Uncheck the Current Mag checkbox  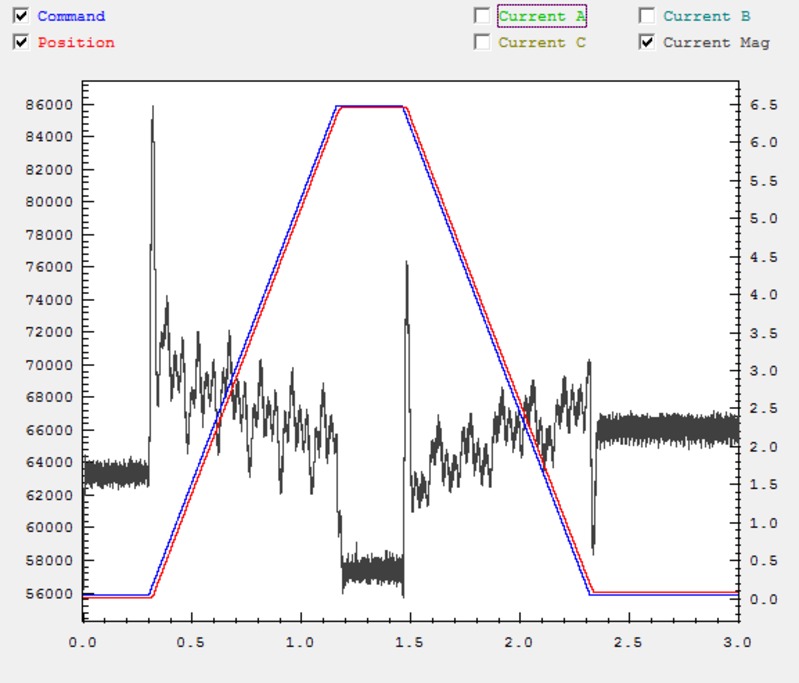pos(647,42)
